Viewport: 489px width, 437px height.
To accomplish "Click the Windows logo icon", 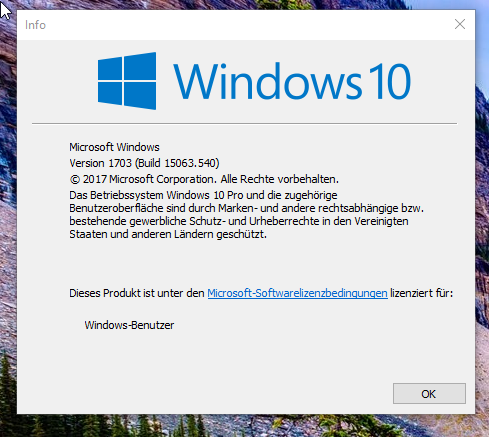I will (x=127, y=81).
